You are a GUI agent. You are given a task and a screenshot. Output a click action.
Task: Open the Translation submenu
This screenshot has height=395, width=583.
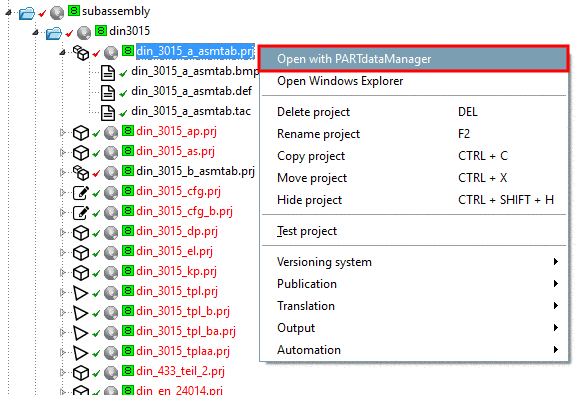coord(414,306)
